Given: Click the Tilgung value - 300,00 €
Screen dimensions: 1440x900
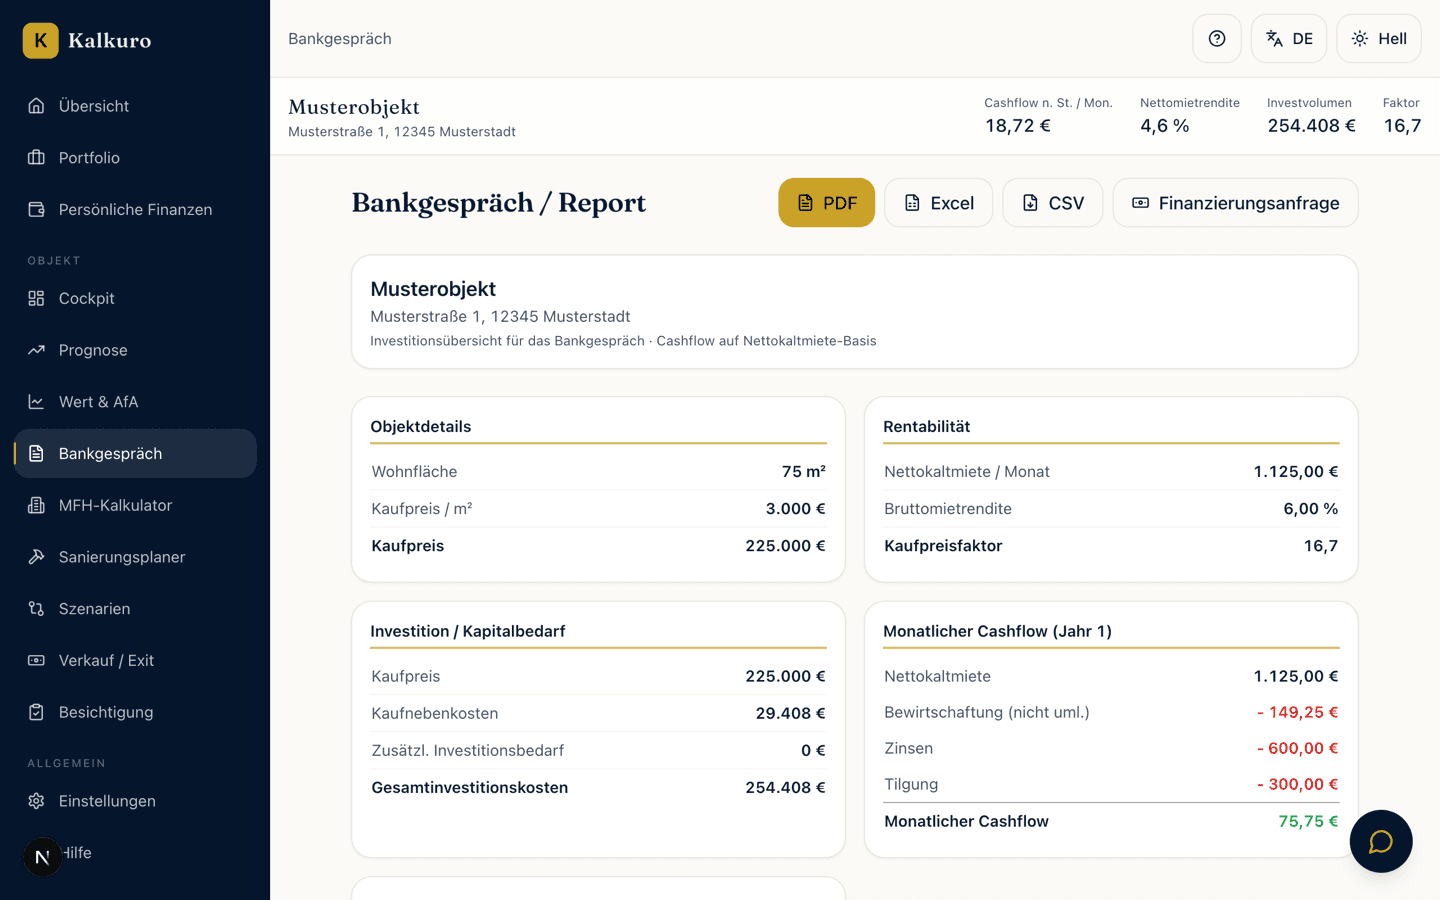Looking at the screenshot, I should click(1298, 785).
